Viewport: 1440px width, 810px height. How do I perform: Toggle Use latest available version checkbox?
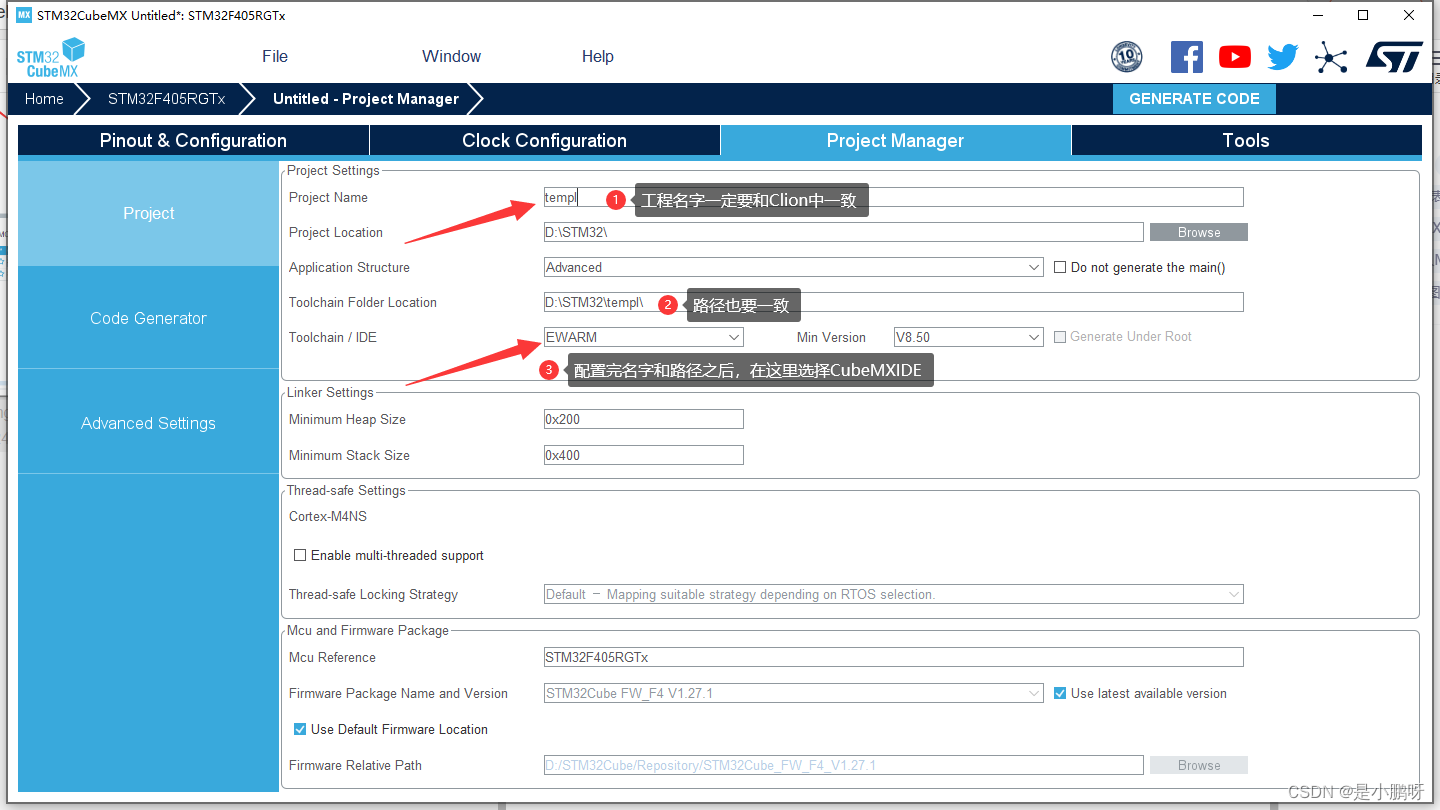1061,693
